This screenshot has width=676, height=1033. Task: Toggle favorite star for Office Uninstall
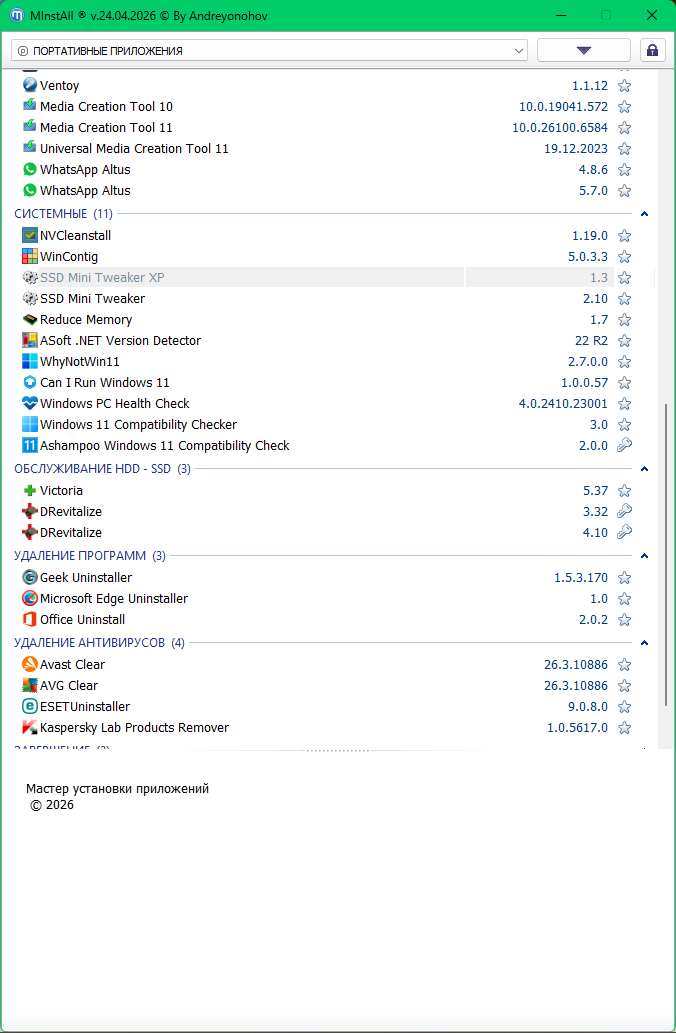click(624, 620)
